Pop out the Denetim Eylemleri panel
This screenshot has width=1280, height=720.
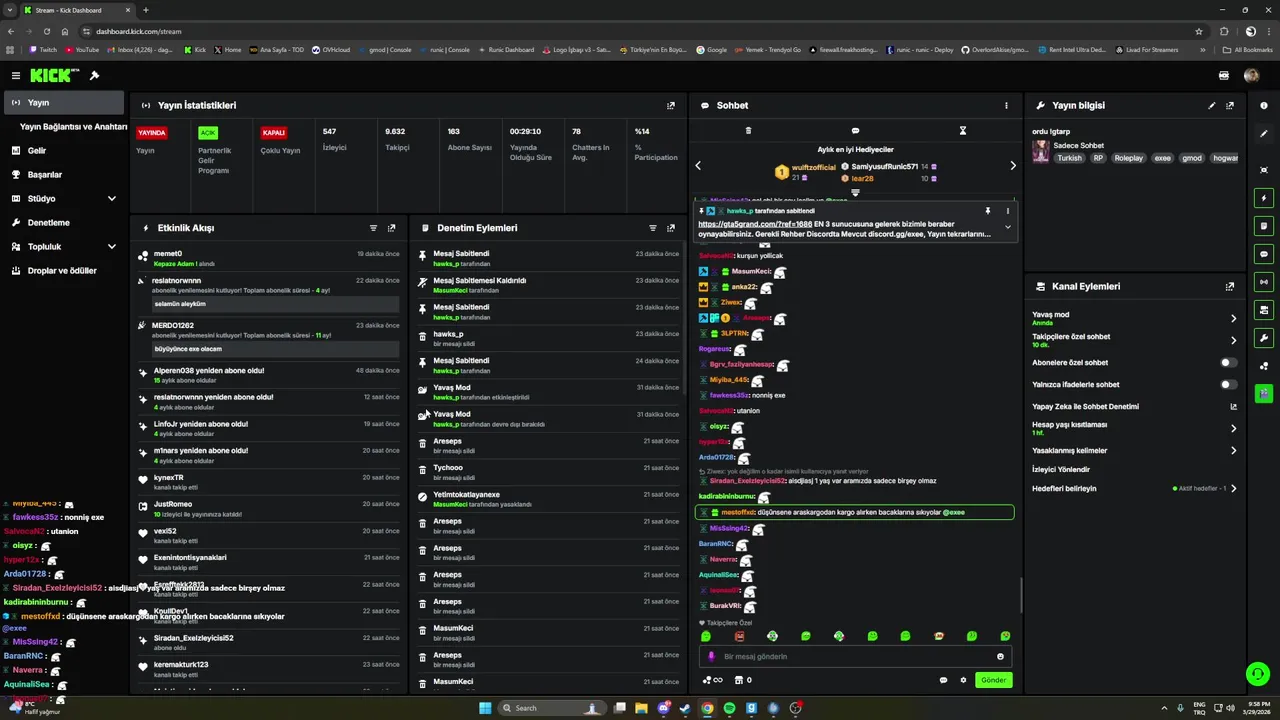[x=671, y=228]
